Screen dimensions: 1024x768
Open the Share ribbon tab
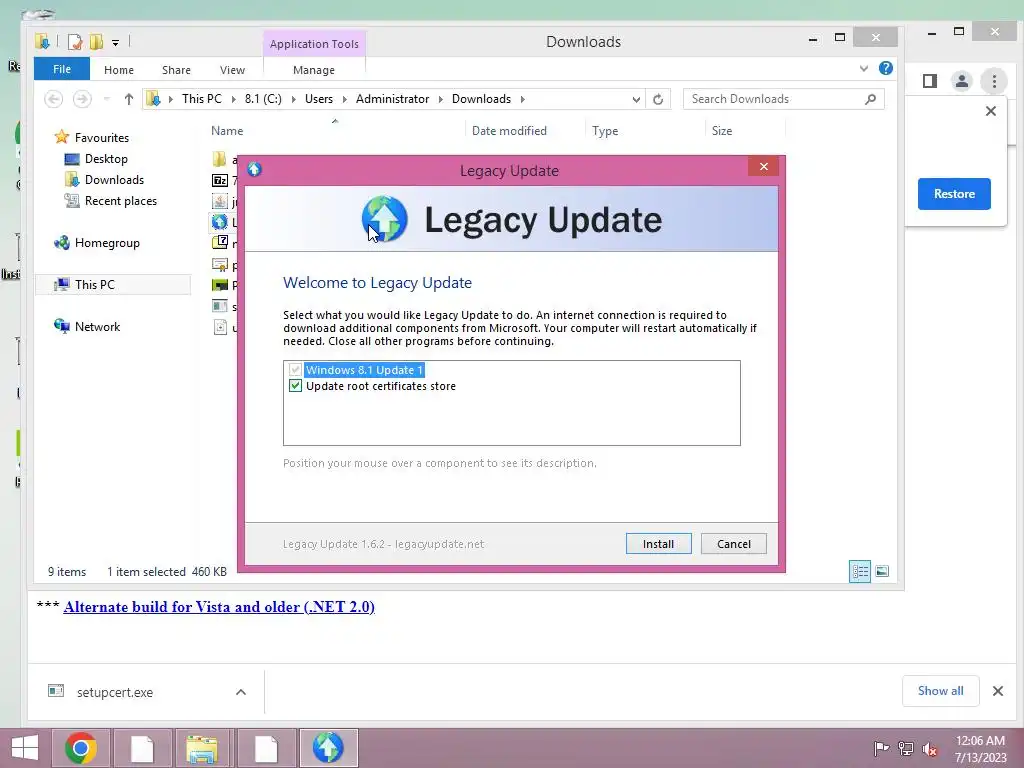tap(176, 70)
